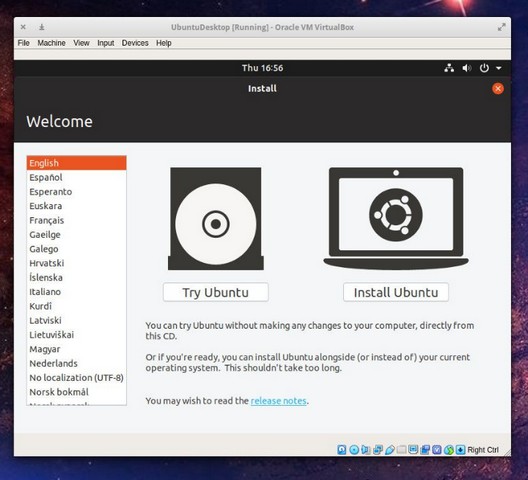
Task: Open the Devices menu
Action: [135, 43]
